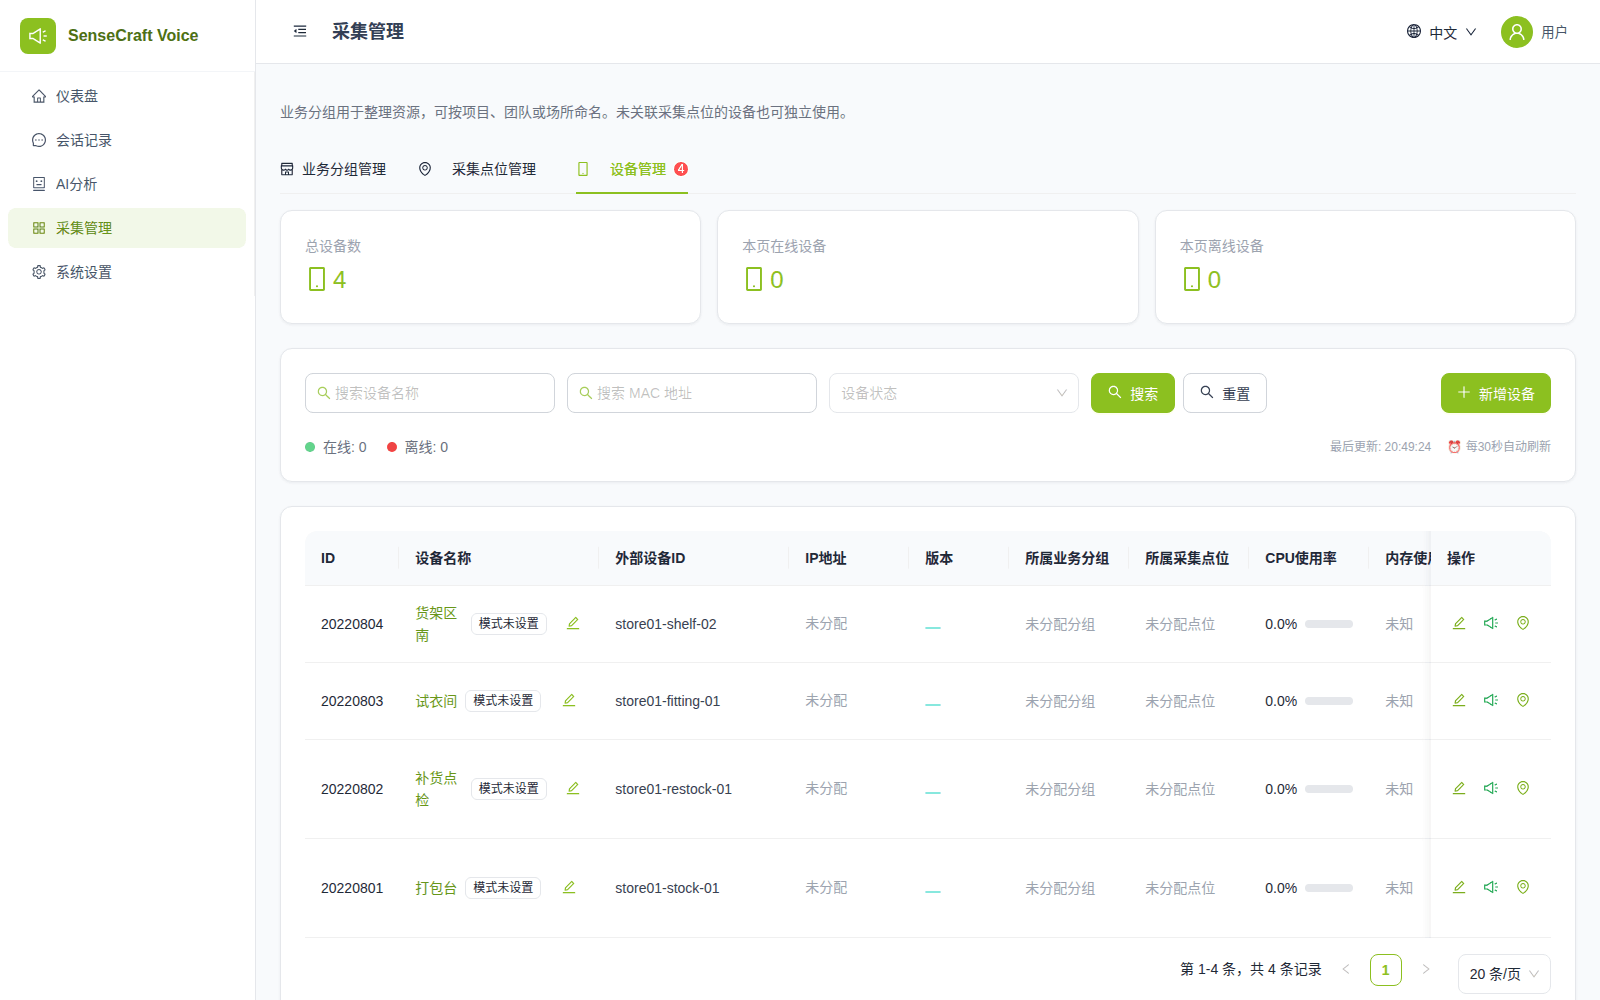1600x1000 pixels.
Task: Click the 重置 button
Action: tap(1225, 393)
